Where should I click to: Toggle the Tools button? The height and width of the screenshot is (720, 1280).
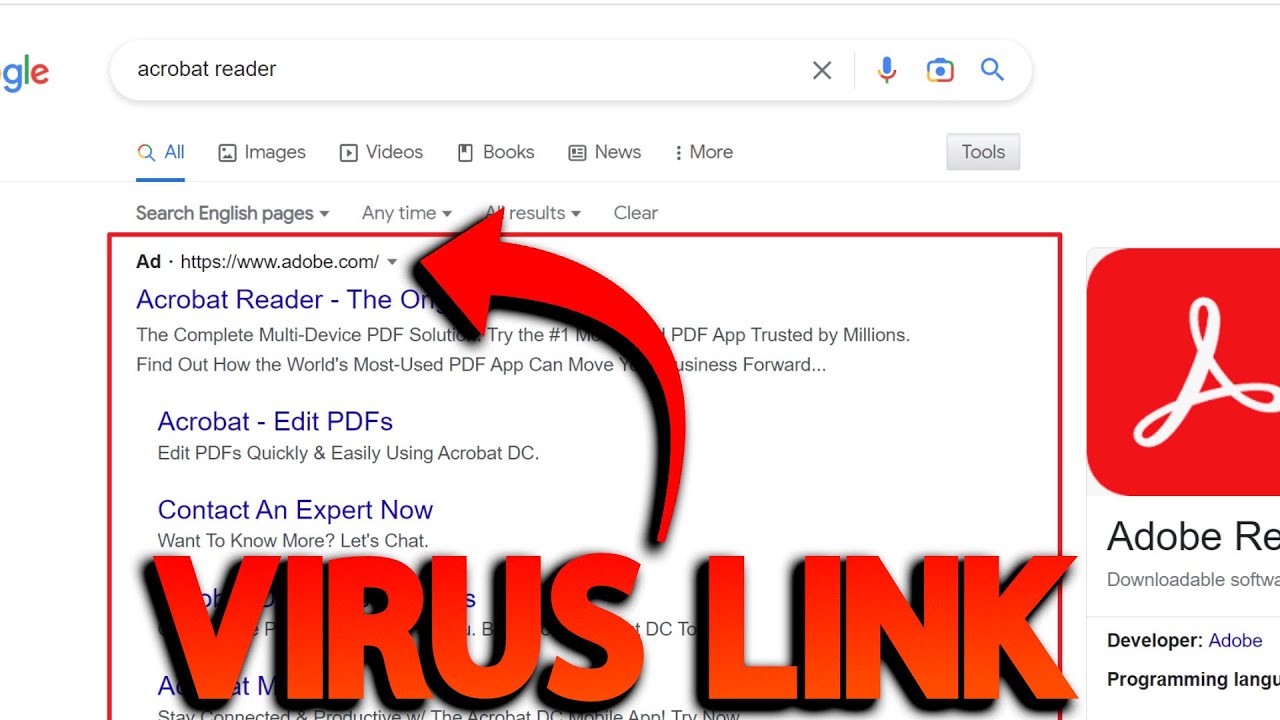pos(983,152)
